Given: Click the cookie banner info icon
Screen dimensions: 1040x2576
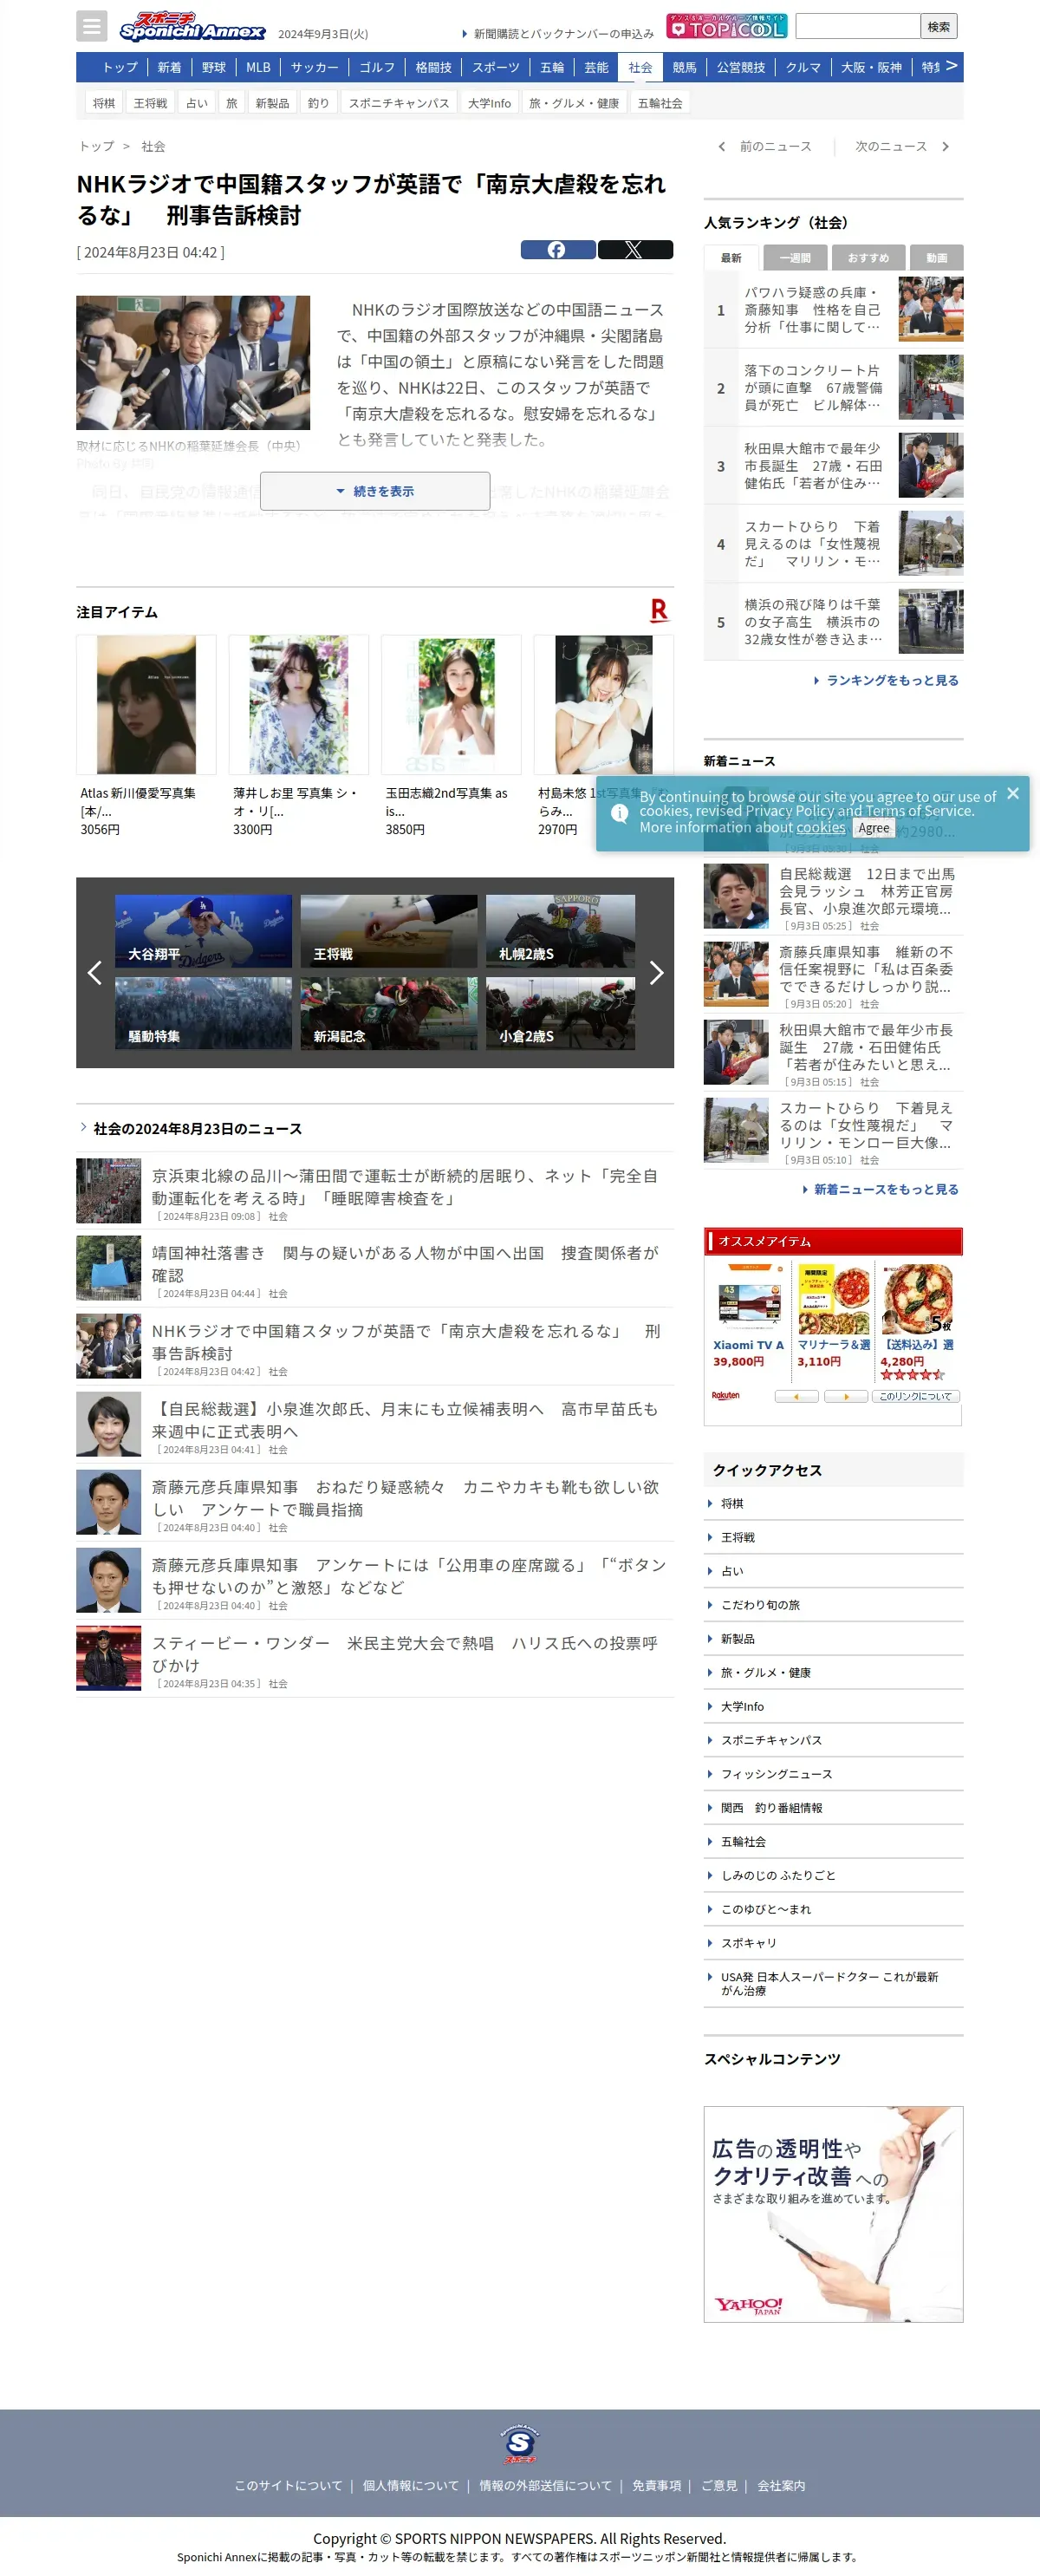Looking at the screenshot, I should point(620,813).
